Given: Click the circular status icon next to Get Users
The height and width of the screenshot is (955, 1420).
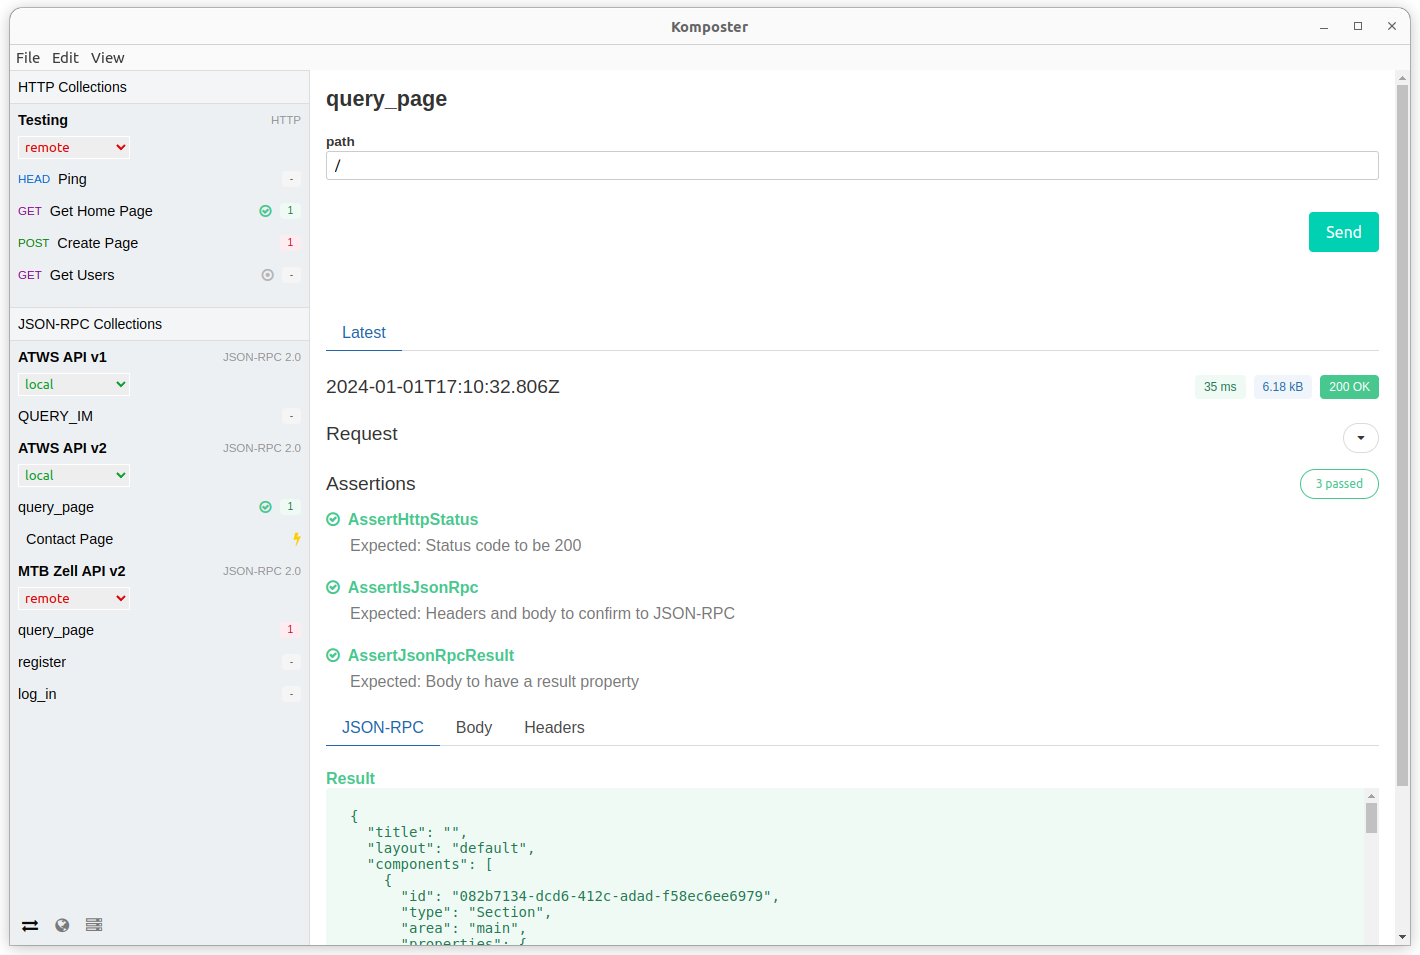Looking at the screenshot, I should 268,275.
